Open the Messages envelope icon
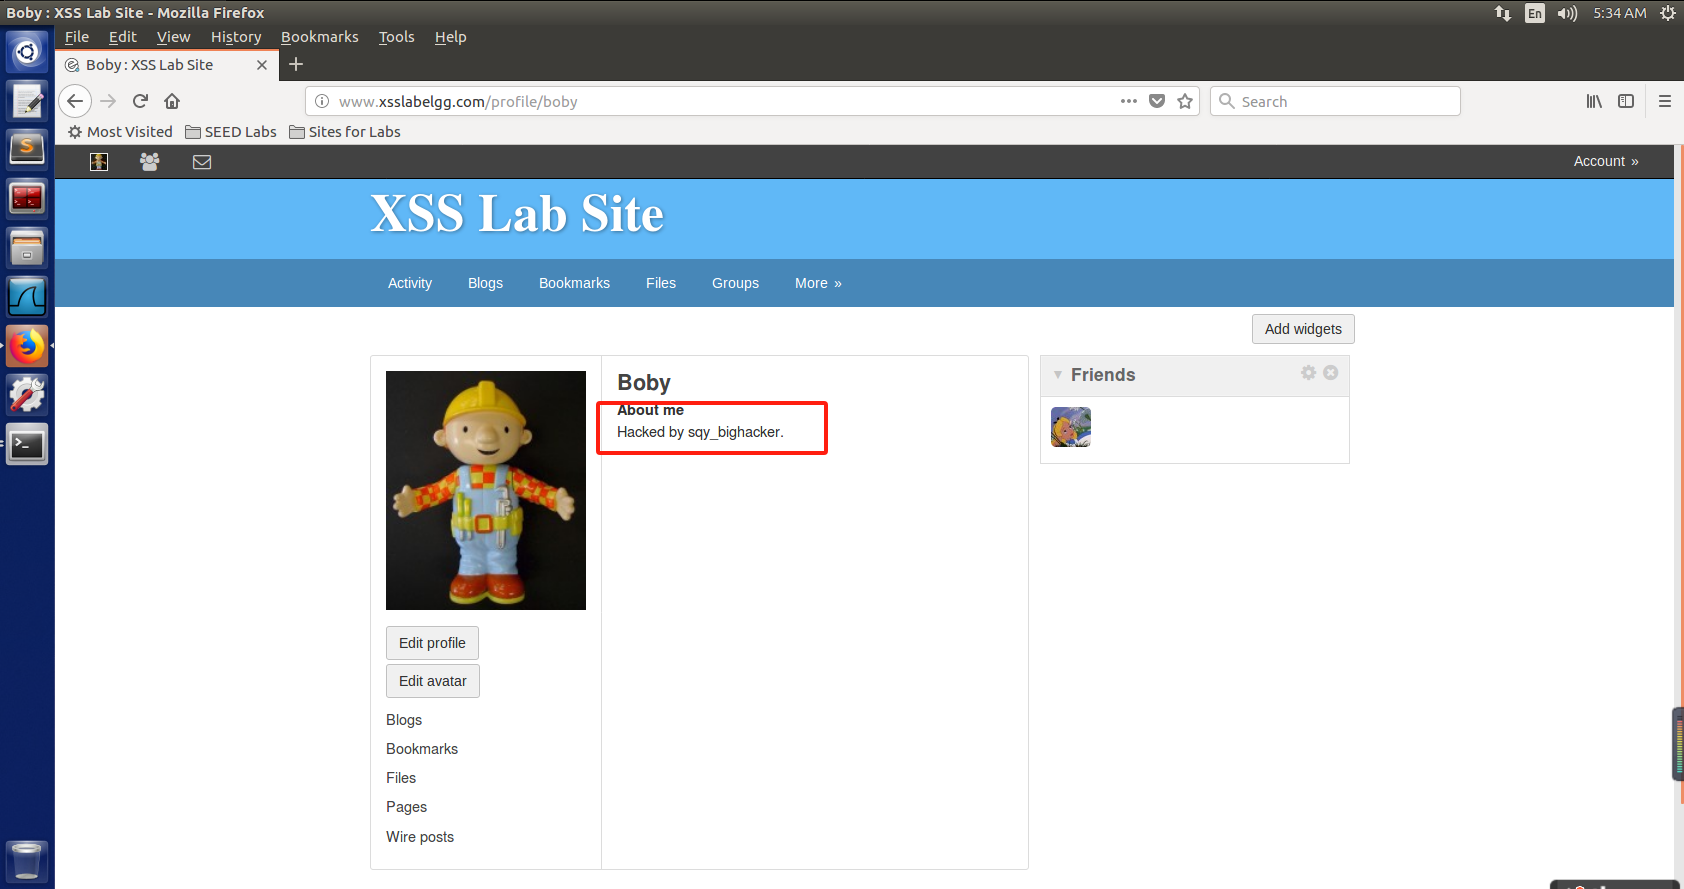The height and width of the screenshot is (889, 1684). 202,162
